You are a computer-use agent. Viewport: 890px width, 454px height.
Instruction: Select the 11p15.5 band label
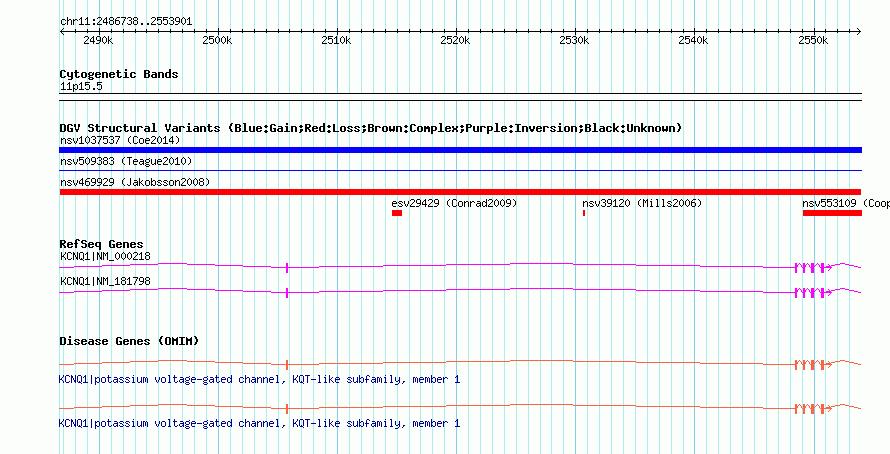tap(81, 86)
